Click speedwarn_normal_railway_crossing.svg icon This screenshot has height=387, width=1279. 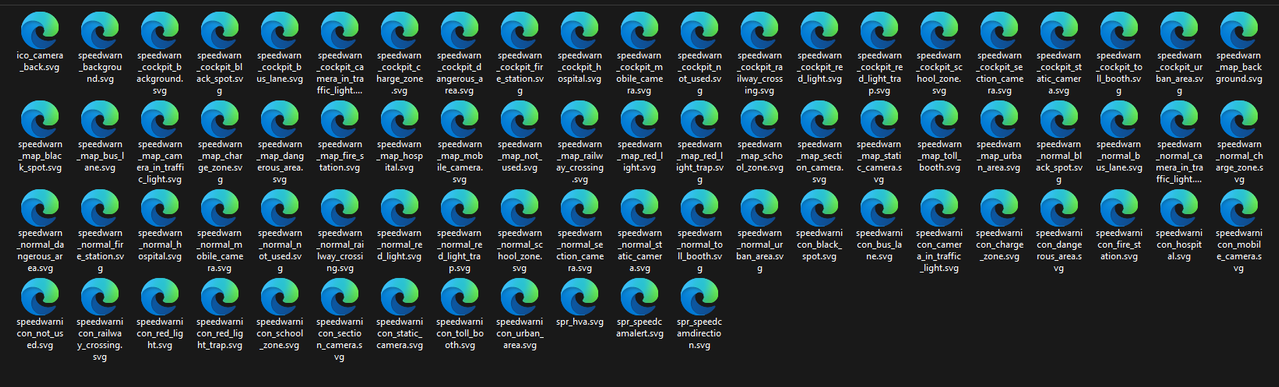click(340, 208)
